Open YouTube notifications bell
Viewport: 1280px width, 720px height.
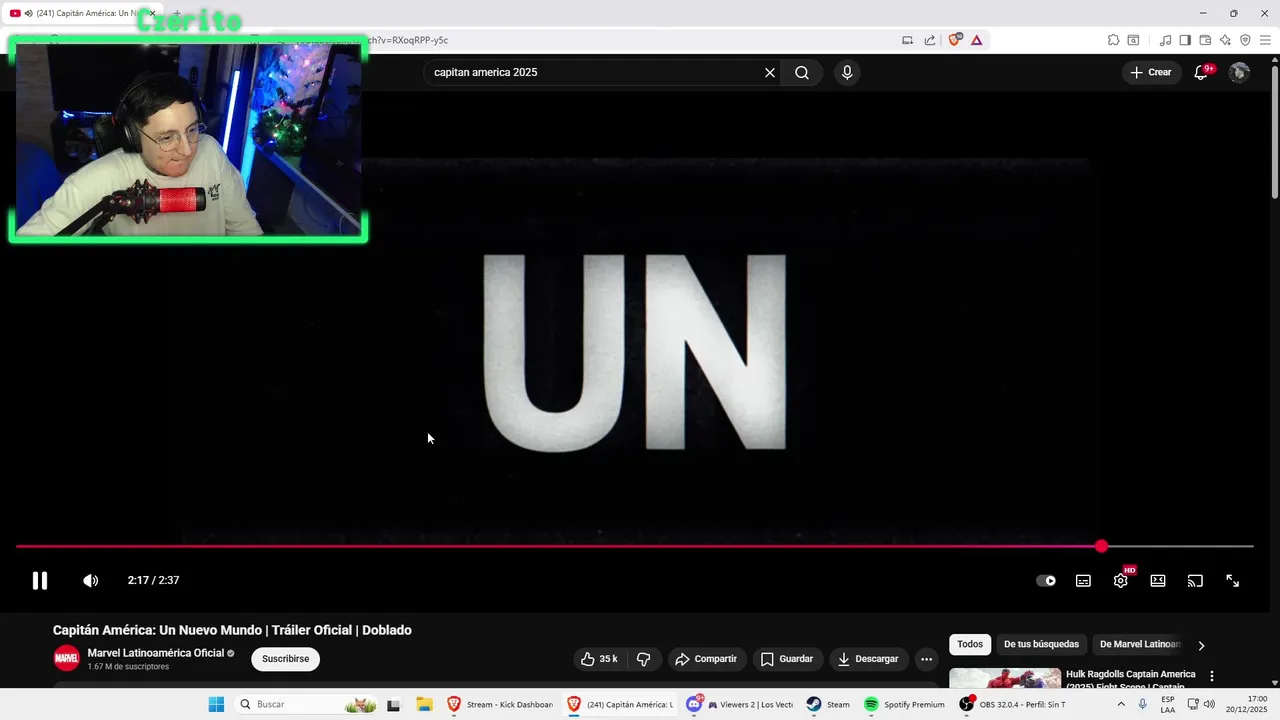(x=1202, y=72)
